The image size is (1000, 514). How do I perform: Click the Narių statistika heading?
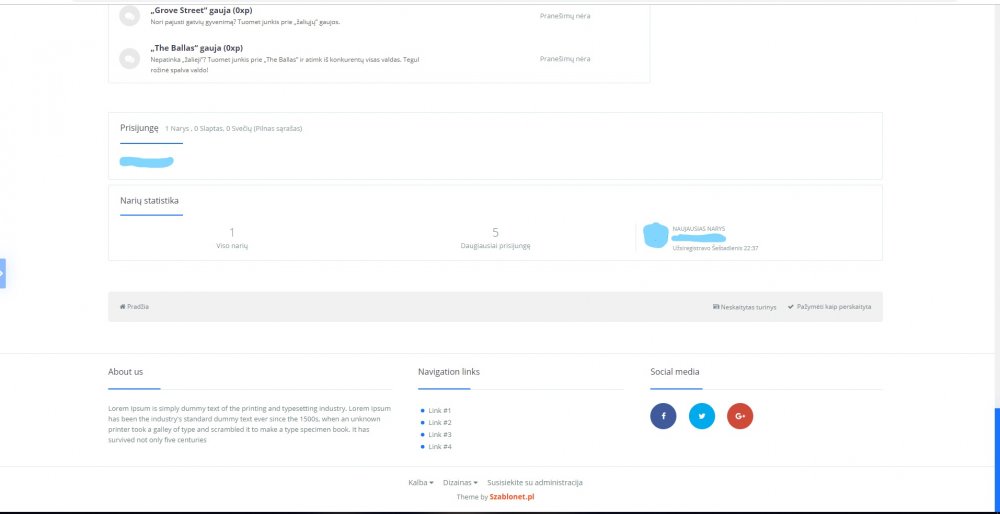[x=149, y=200]
